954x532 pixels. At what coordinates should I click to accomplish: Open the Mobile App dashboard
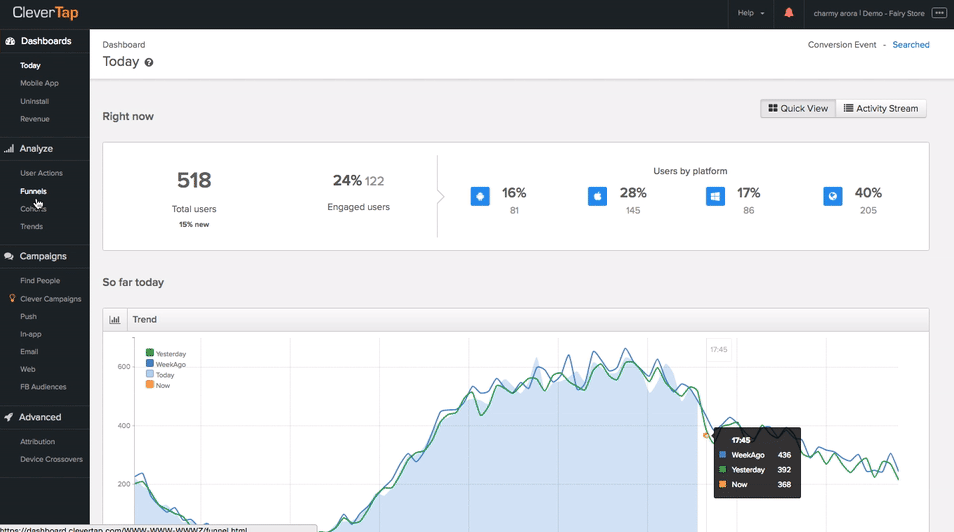coord(40,83)
